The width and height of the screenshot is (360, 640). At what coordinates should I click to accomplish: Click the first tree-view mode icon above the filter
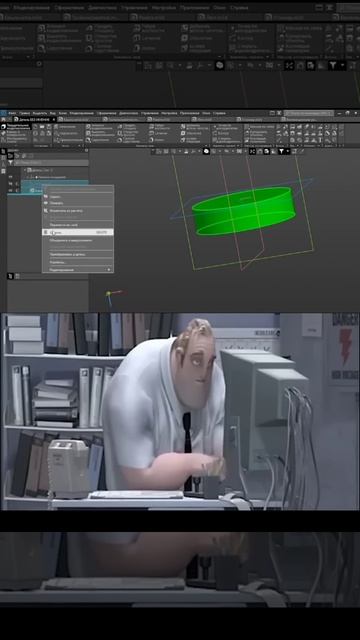[11, 156]
